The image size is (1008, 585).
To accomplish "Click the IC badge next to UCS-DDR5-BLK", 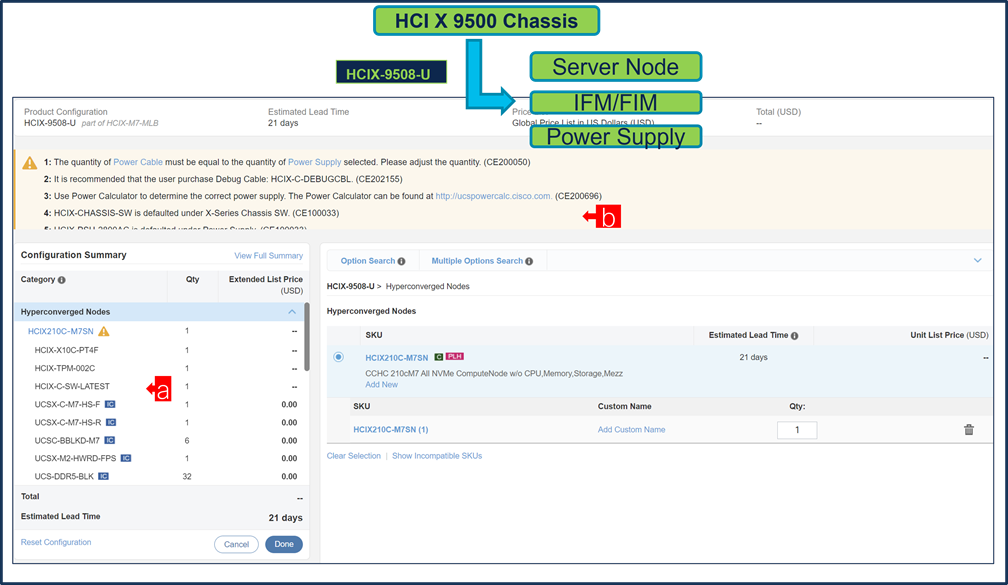I will pyautogui.click(x=103, y=476).
